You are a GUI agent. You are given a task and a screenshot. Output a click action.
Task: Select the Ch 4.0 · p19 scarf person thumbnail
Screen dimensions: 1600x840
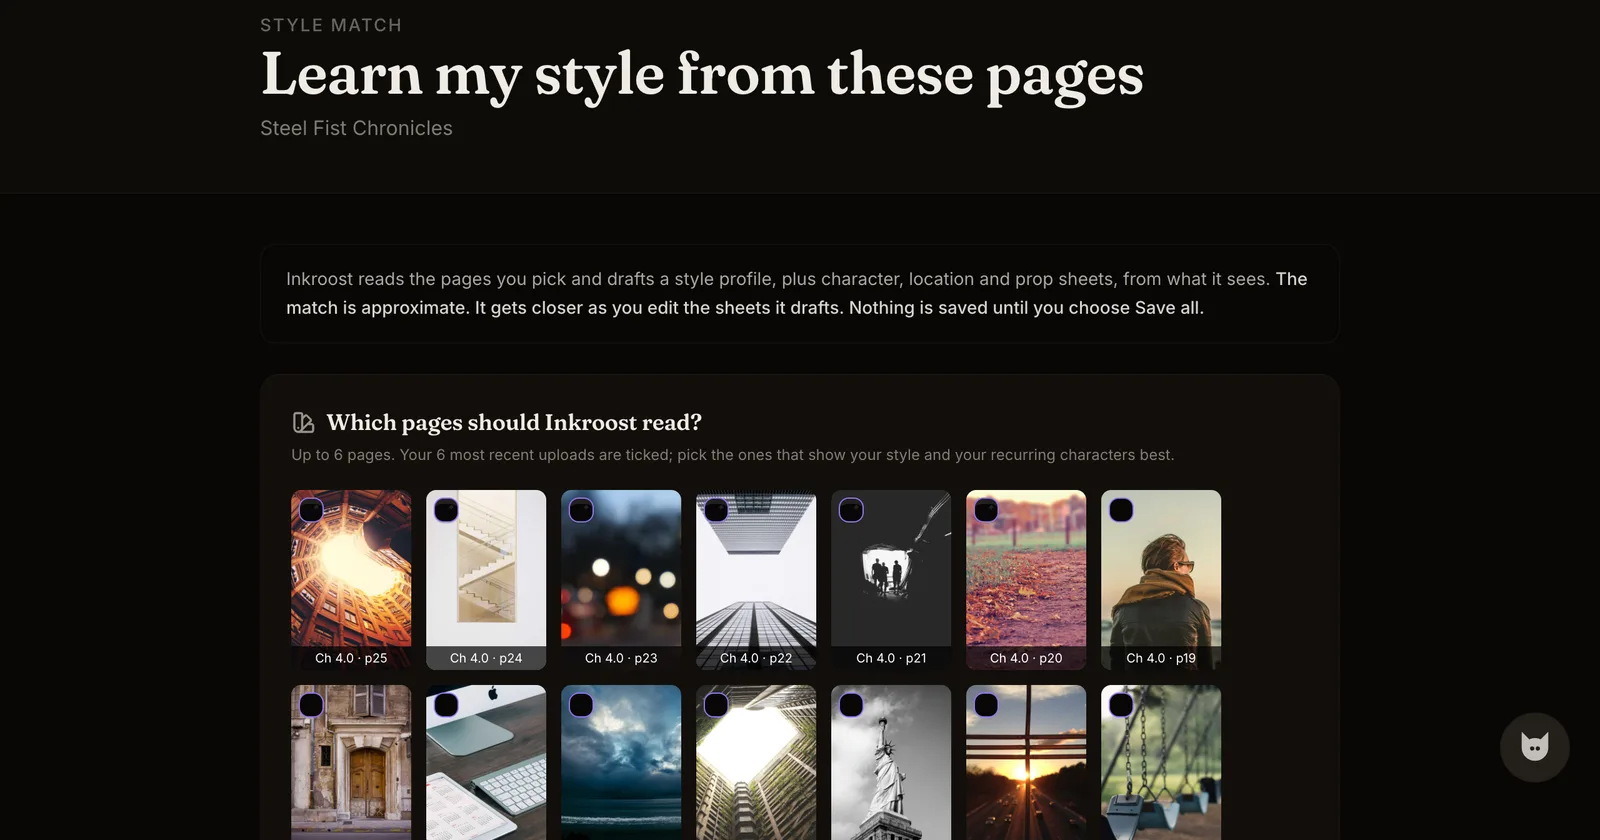[x=1161, y=580]
